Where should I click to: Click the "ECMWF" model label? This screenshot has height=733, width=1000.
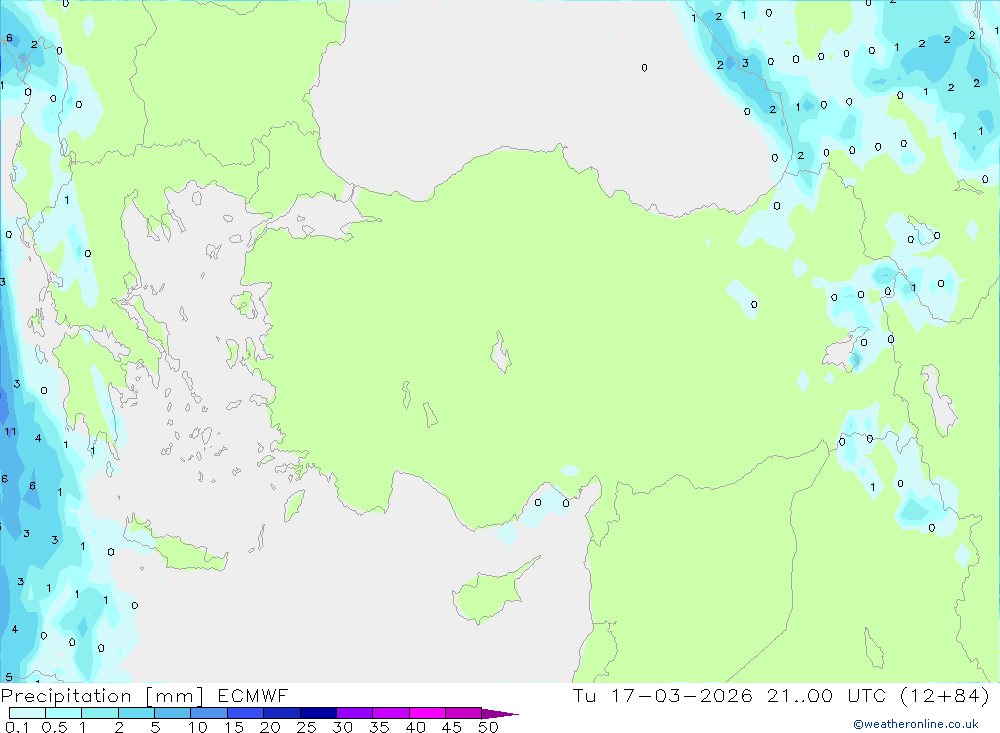pyautogui.click(x=253, y=696)
